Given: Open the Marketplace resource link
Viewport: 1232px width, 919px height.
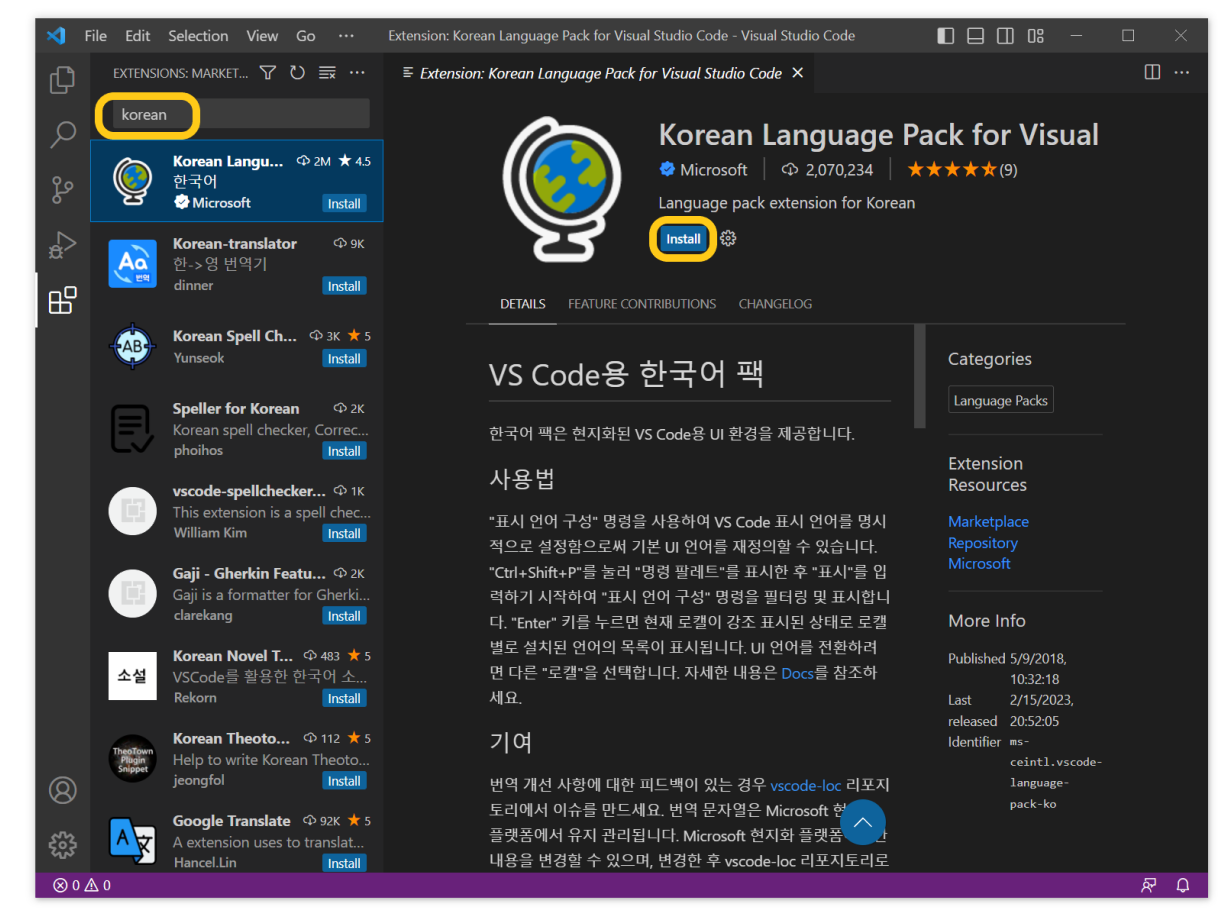Looking at the screenshot, I should tap(988, 522).
